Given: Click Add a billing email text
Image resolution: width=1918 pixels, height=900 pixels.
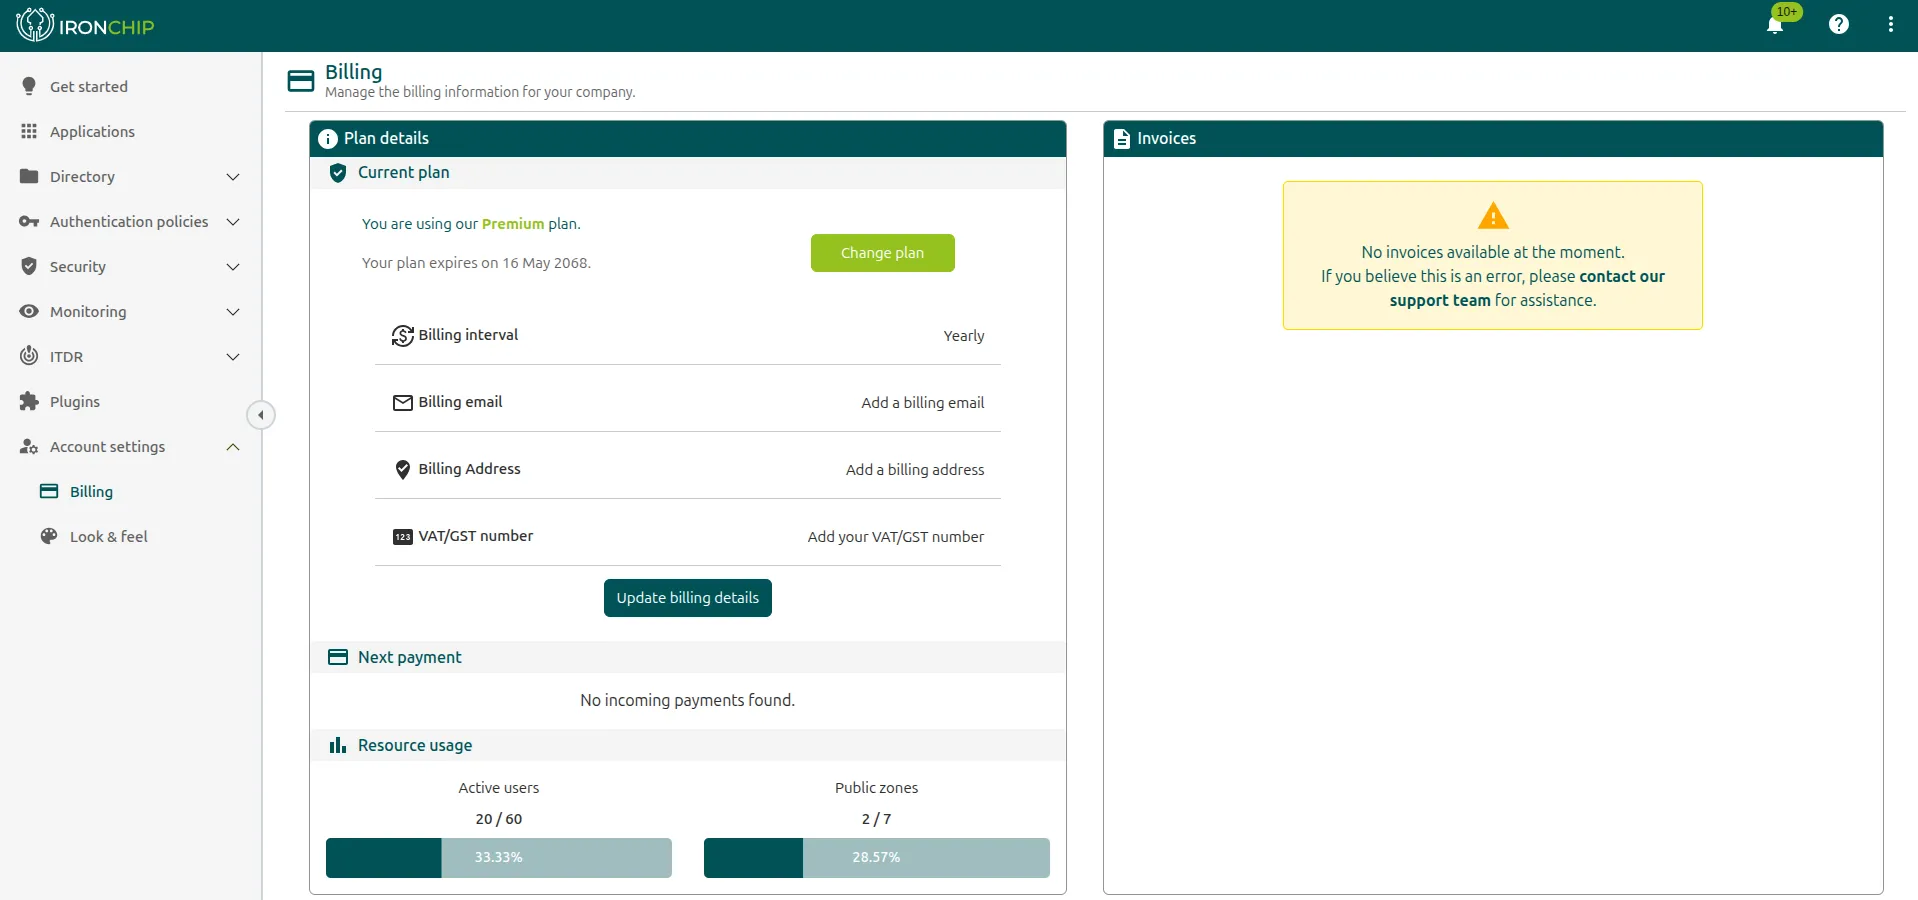Looking at the screenshot, I should point(923,403).
